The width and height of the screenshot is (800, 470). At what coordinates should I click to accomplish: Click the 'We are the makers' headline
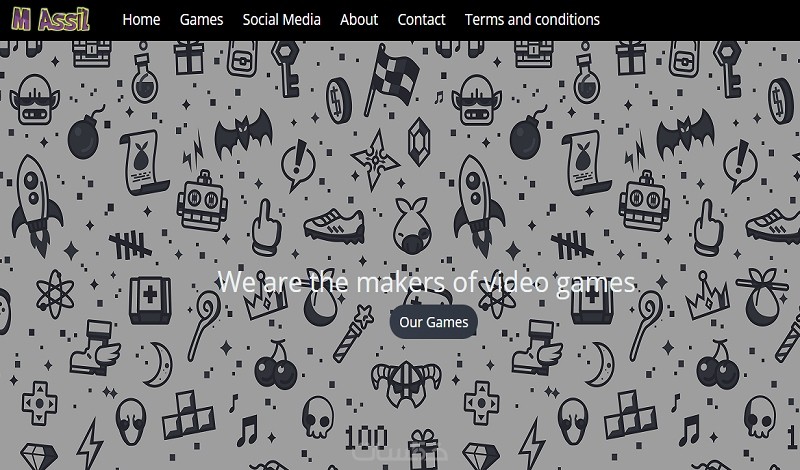(426, 282)
